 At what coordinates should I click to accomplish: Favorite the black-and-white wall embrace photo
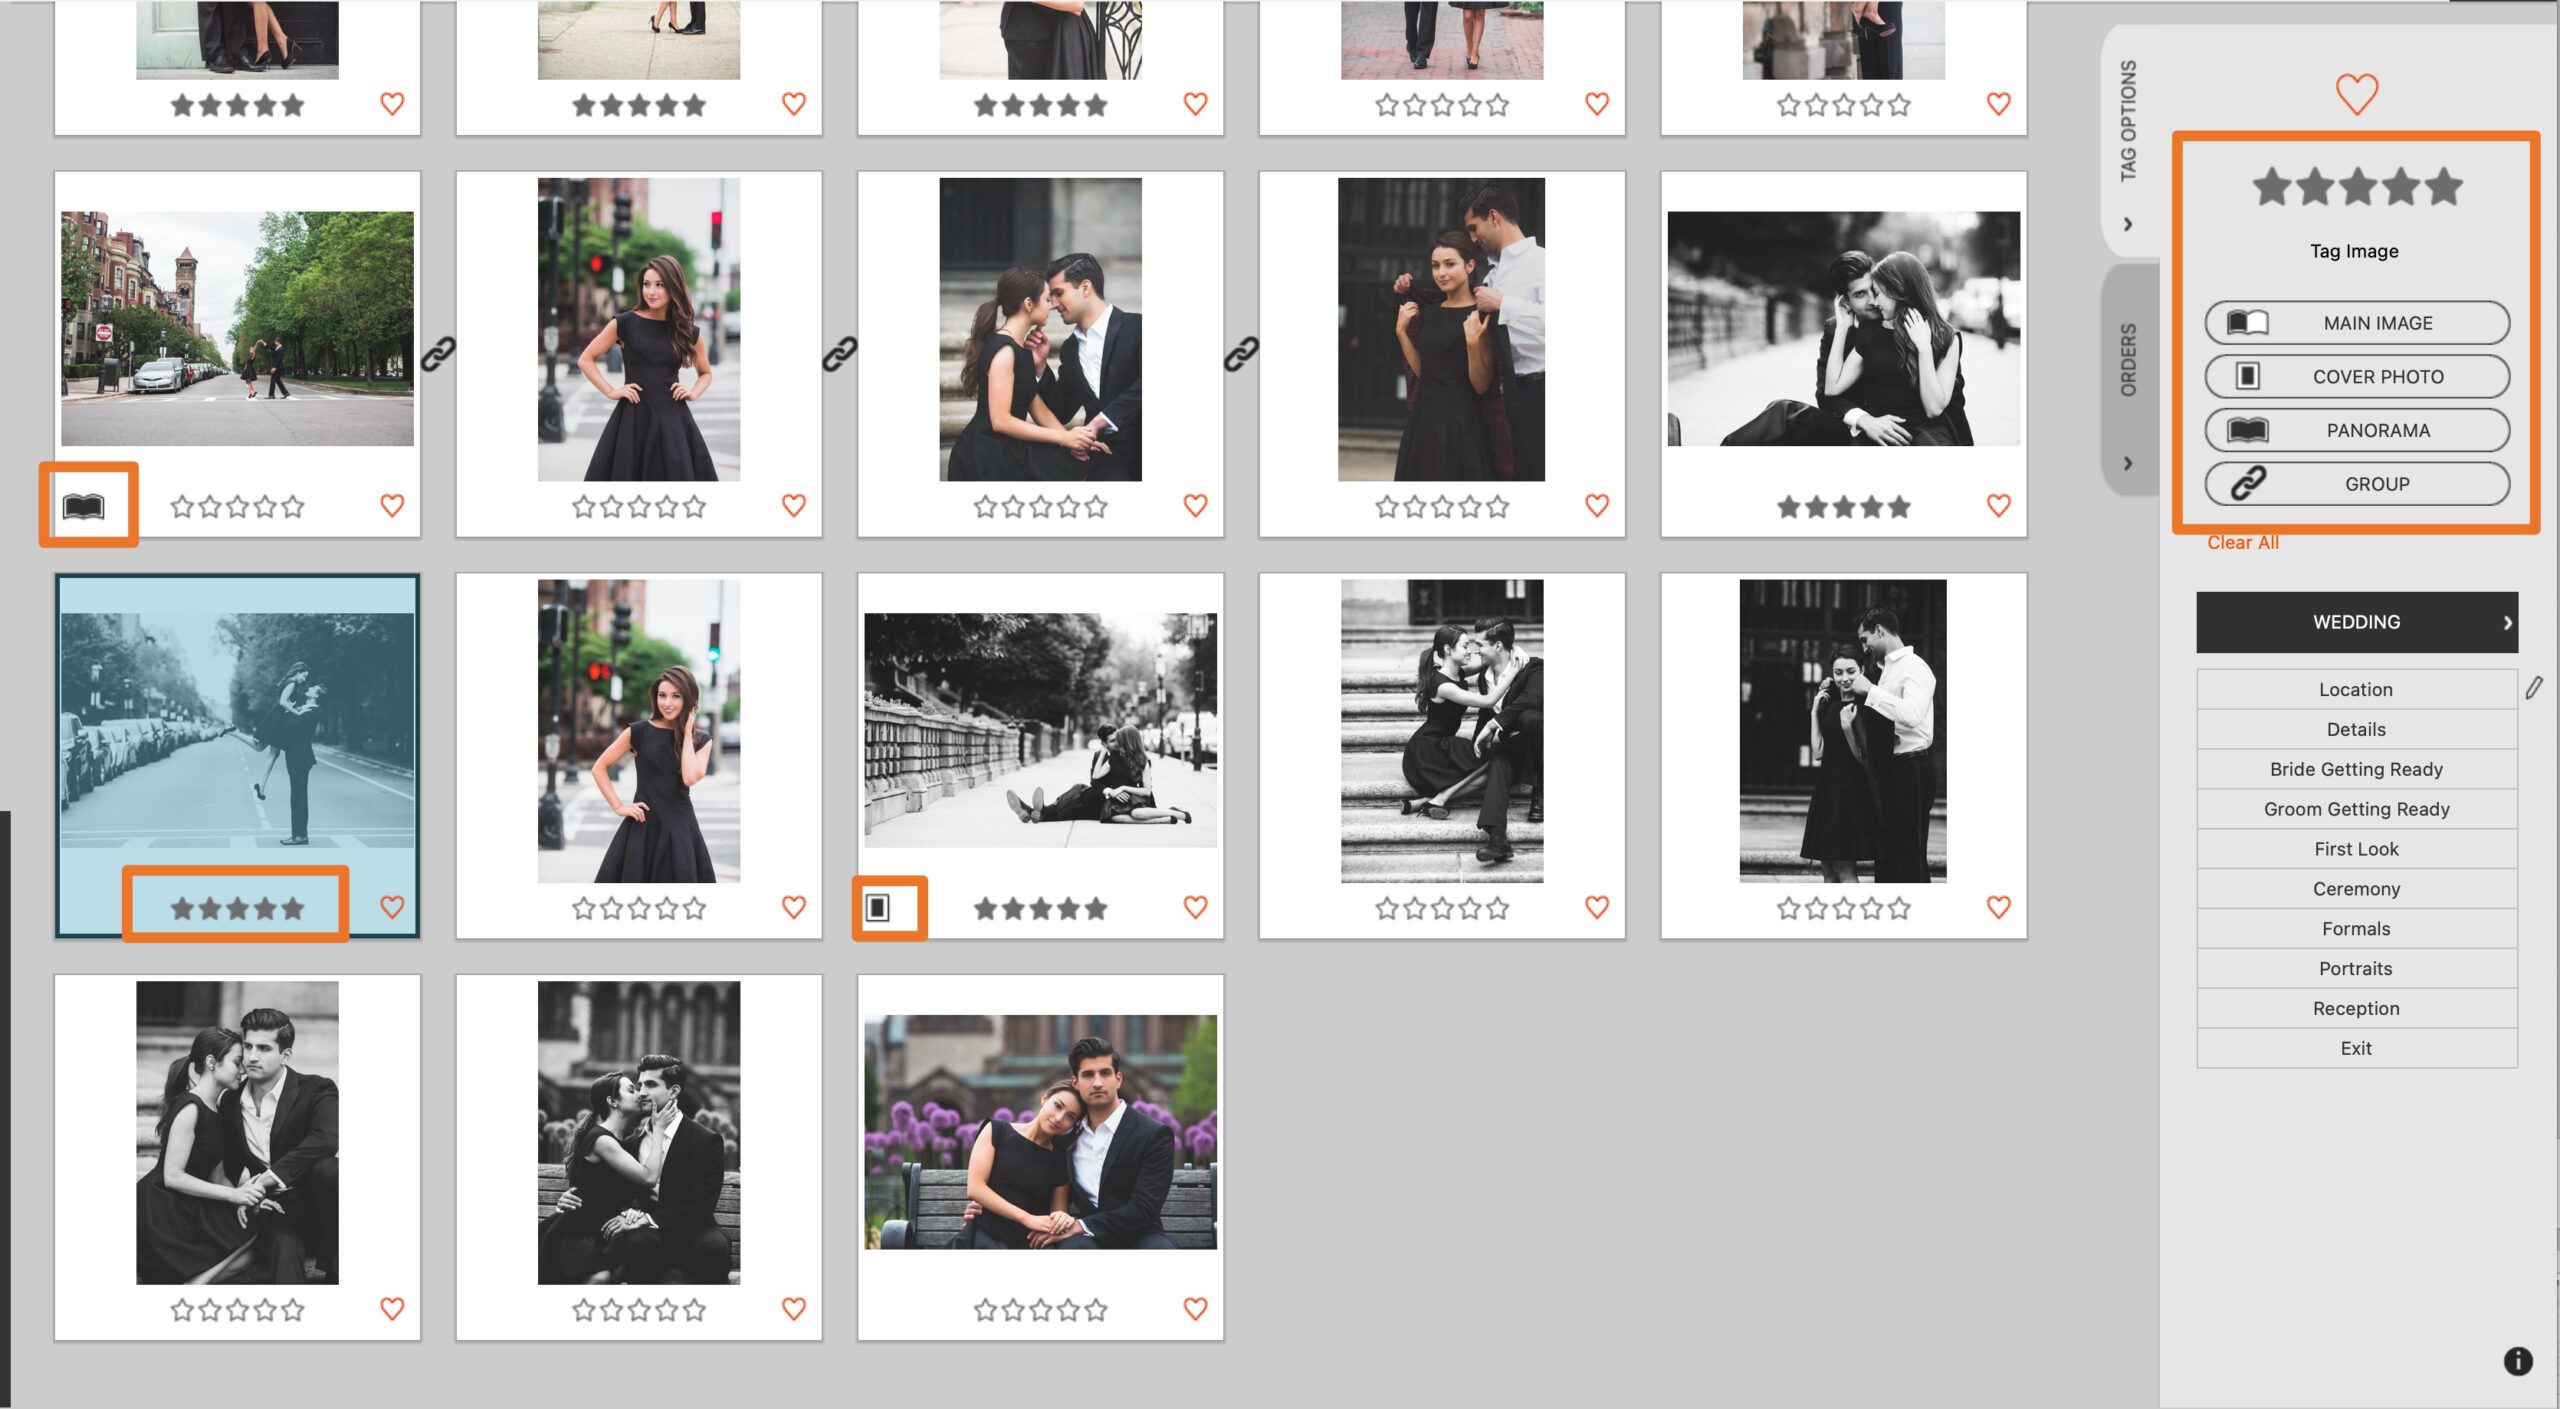[x=1998, y=506]
